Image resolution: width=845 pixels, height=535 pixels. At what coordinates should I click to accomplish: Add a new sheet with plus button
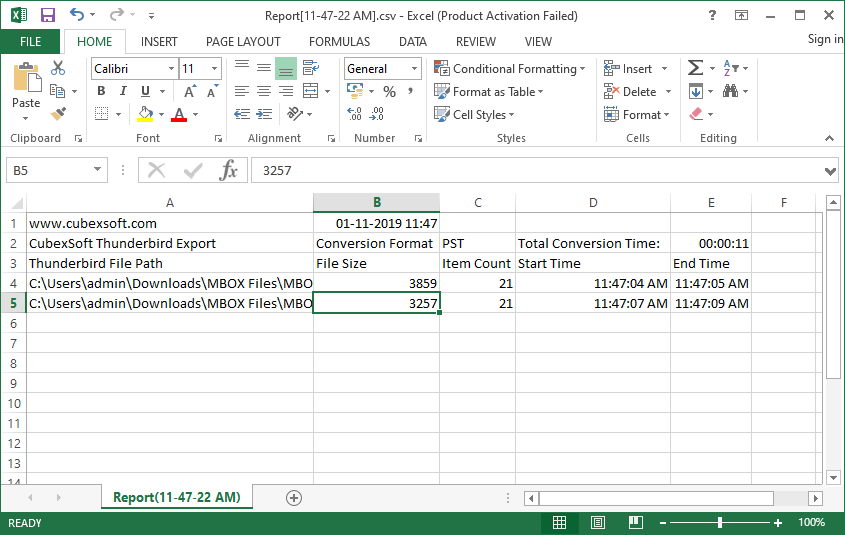coord(294,497)
